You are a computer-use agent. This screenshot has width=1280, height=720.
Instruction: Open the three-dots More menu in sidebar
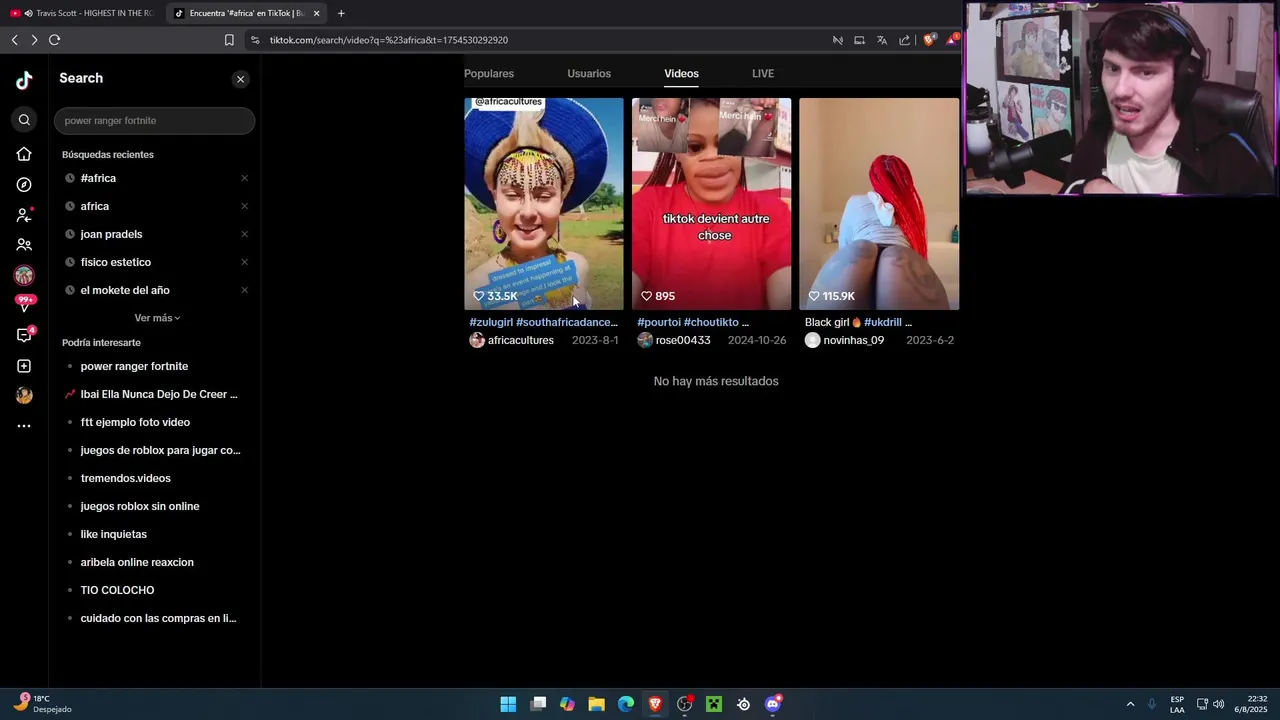click(24, 426)
